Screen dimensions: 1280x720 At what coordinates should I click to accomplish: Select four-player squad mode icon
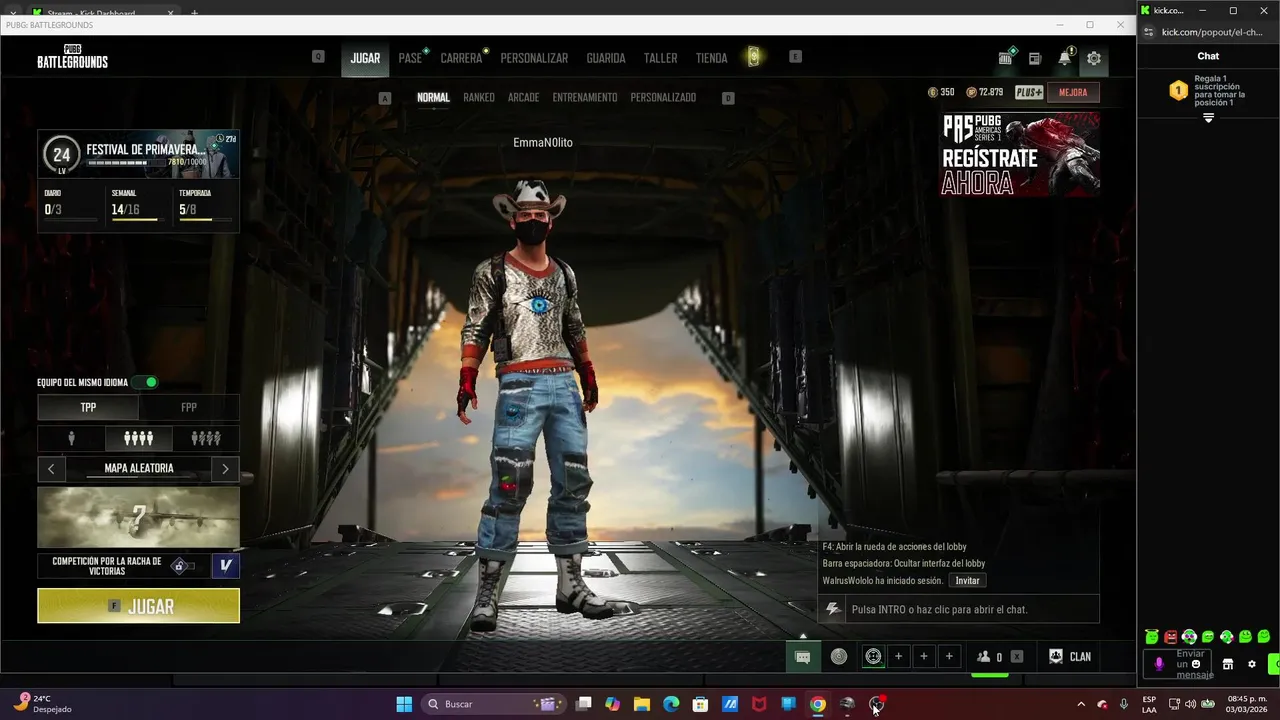(138, 438)
